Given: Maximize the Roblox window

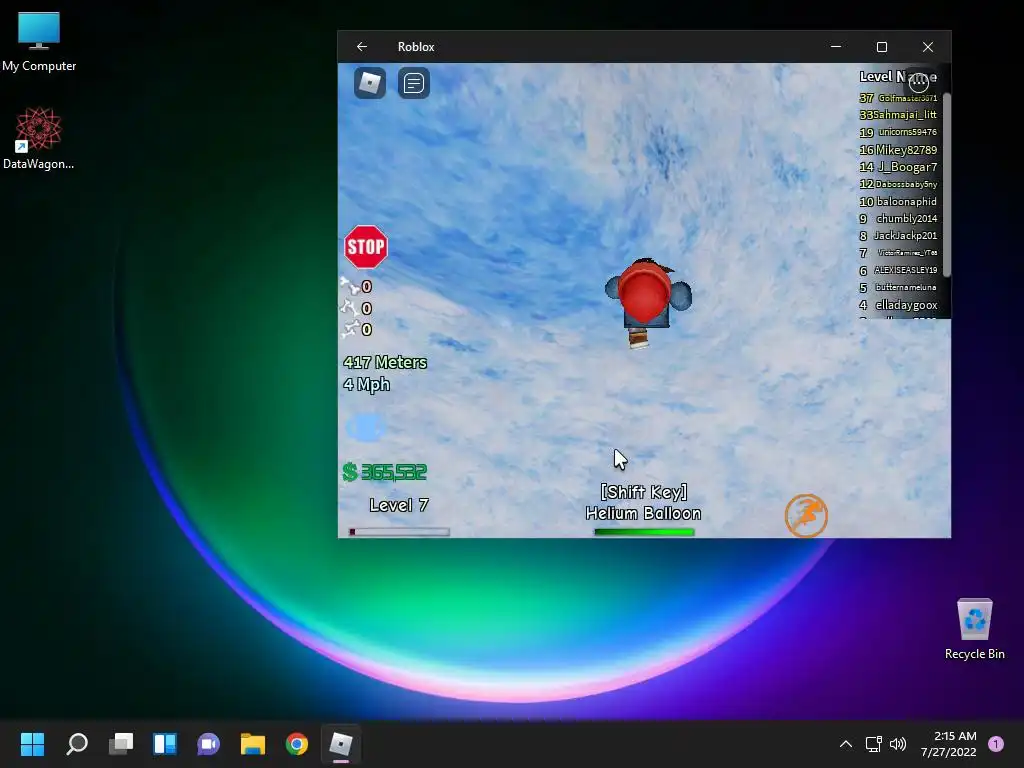Looking at the screenshot, I should 882,46.
